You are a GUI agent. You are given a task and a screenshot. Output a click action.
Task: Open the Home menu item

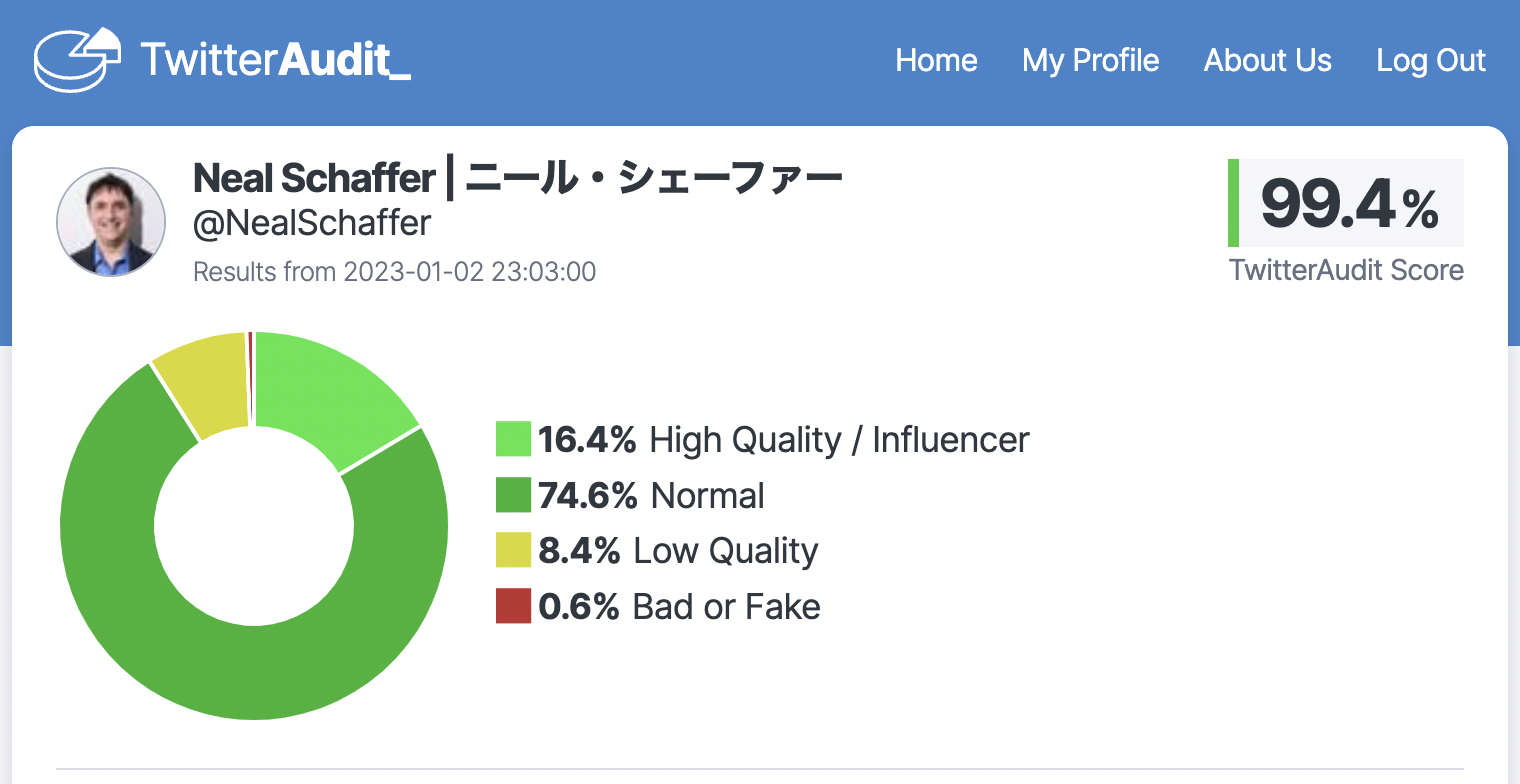click(x=936, y=61)
